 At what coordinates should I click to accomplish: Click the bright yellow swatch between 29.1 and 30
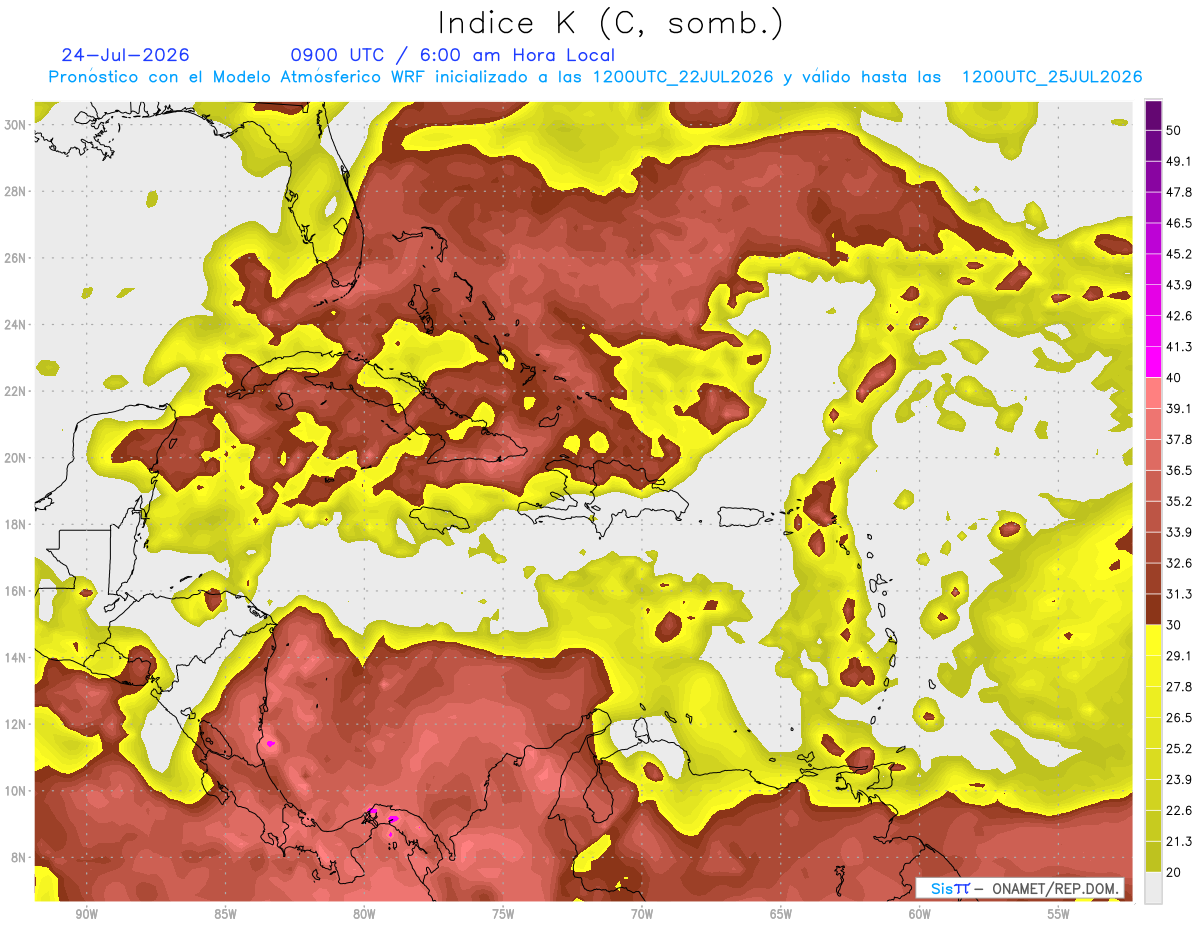(x=1153, y=640)
